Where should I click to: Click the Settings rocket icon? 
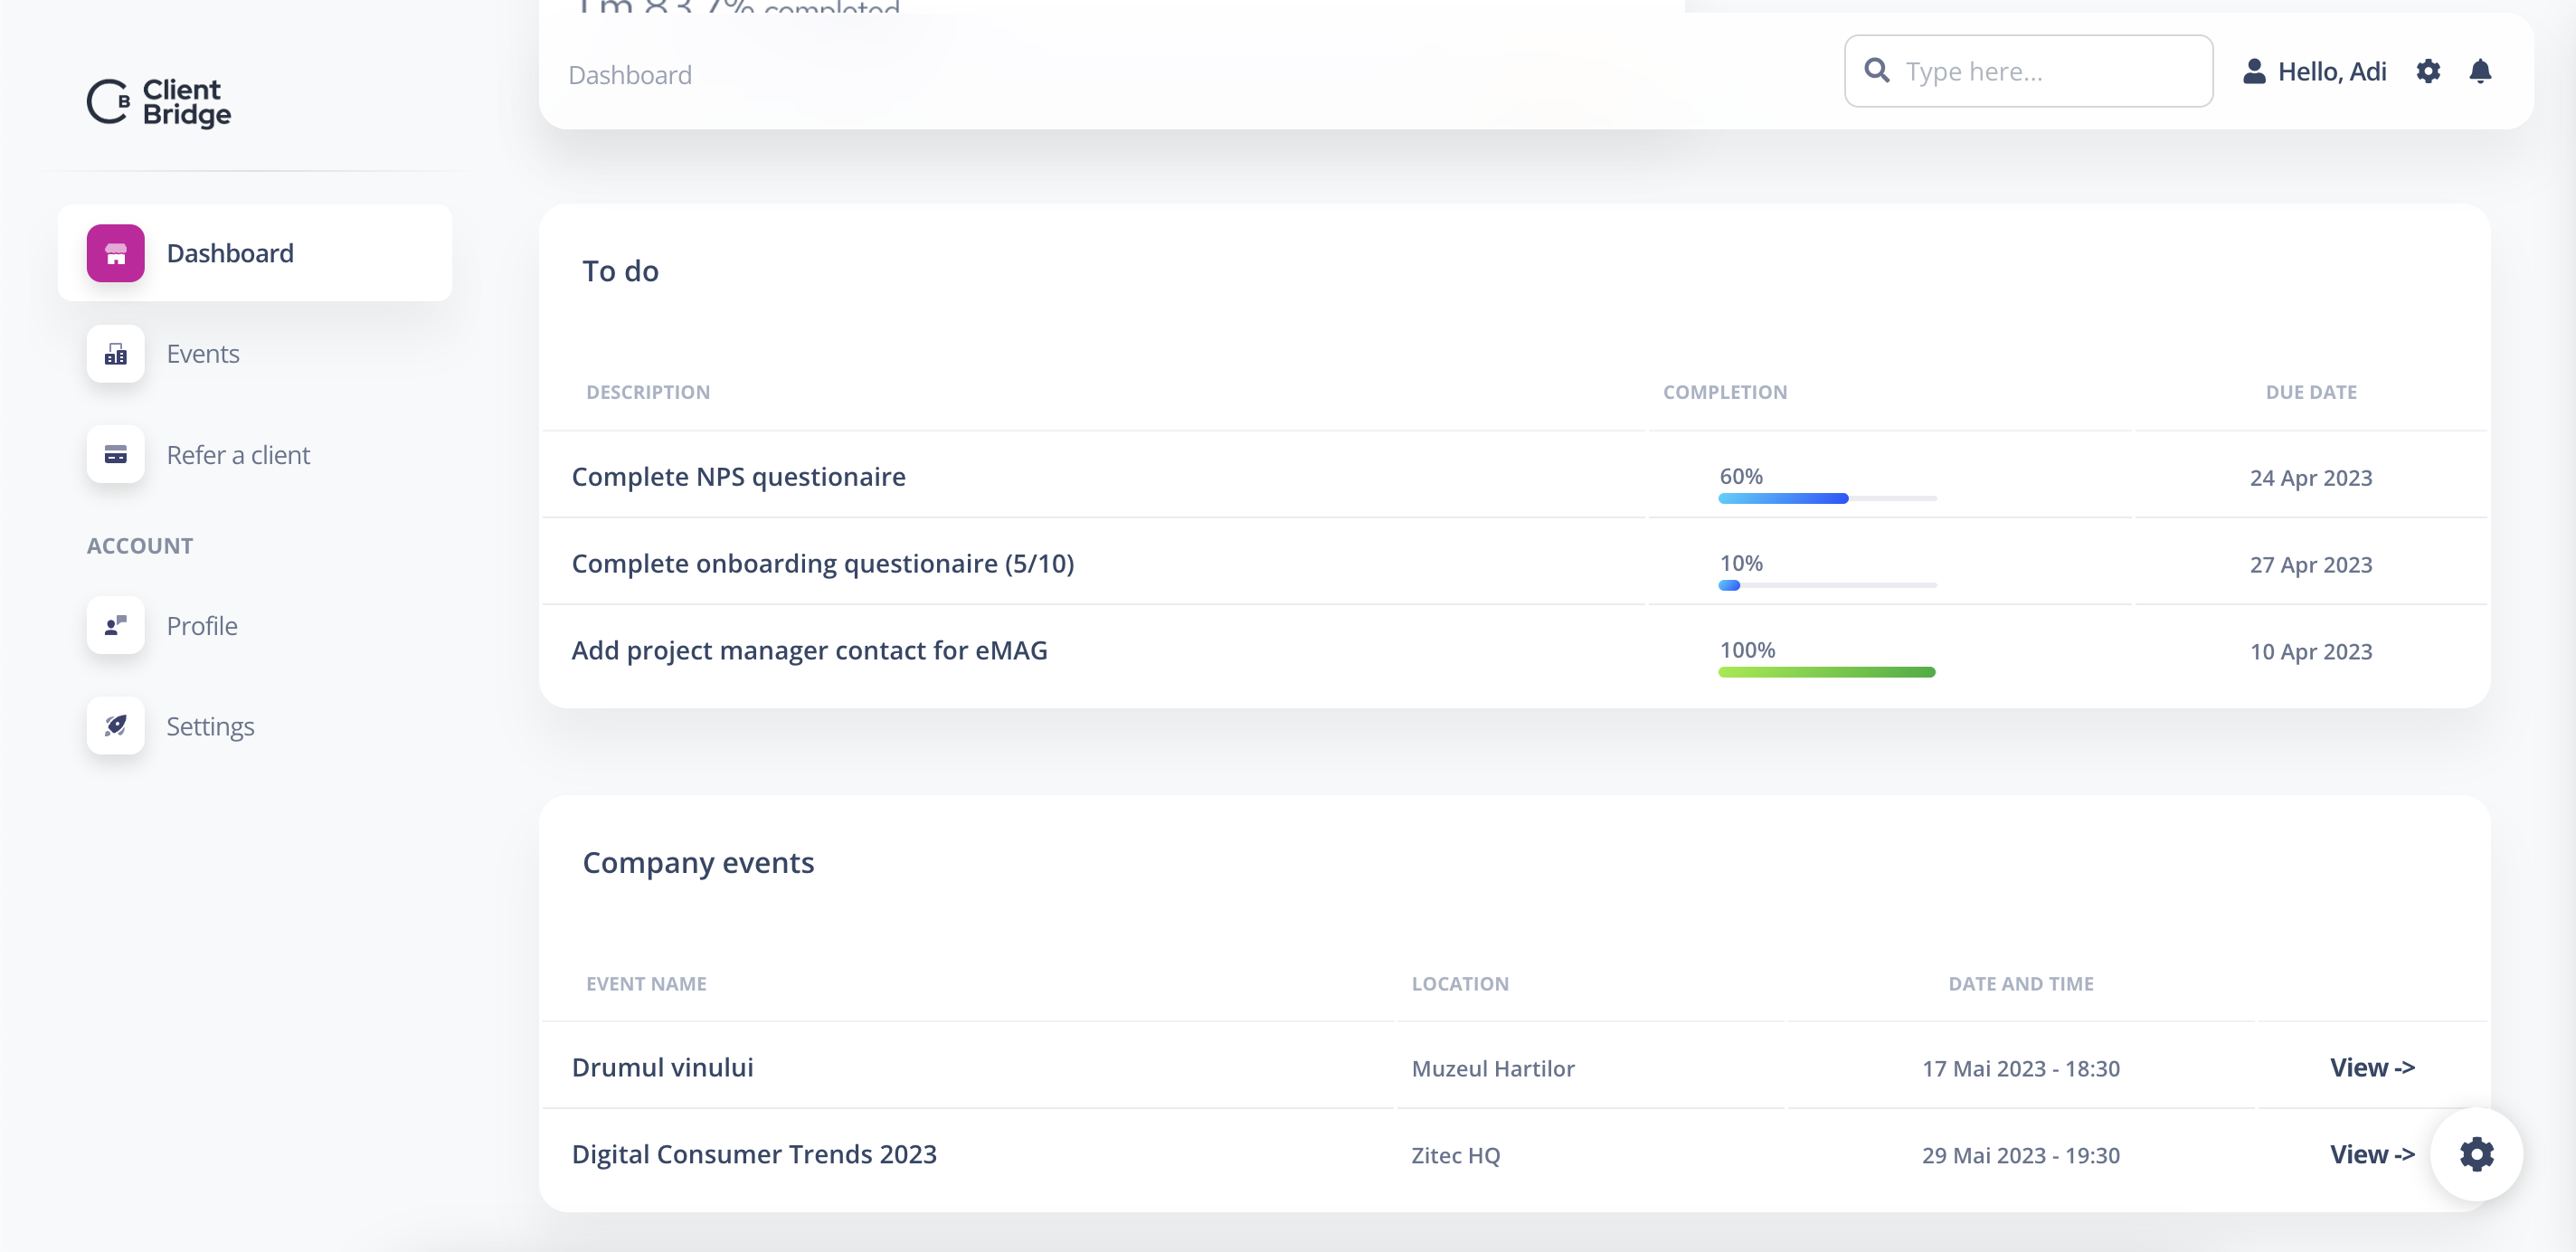115,726
